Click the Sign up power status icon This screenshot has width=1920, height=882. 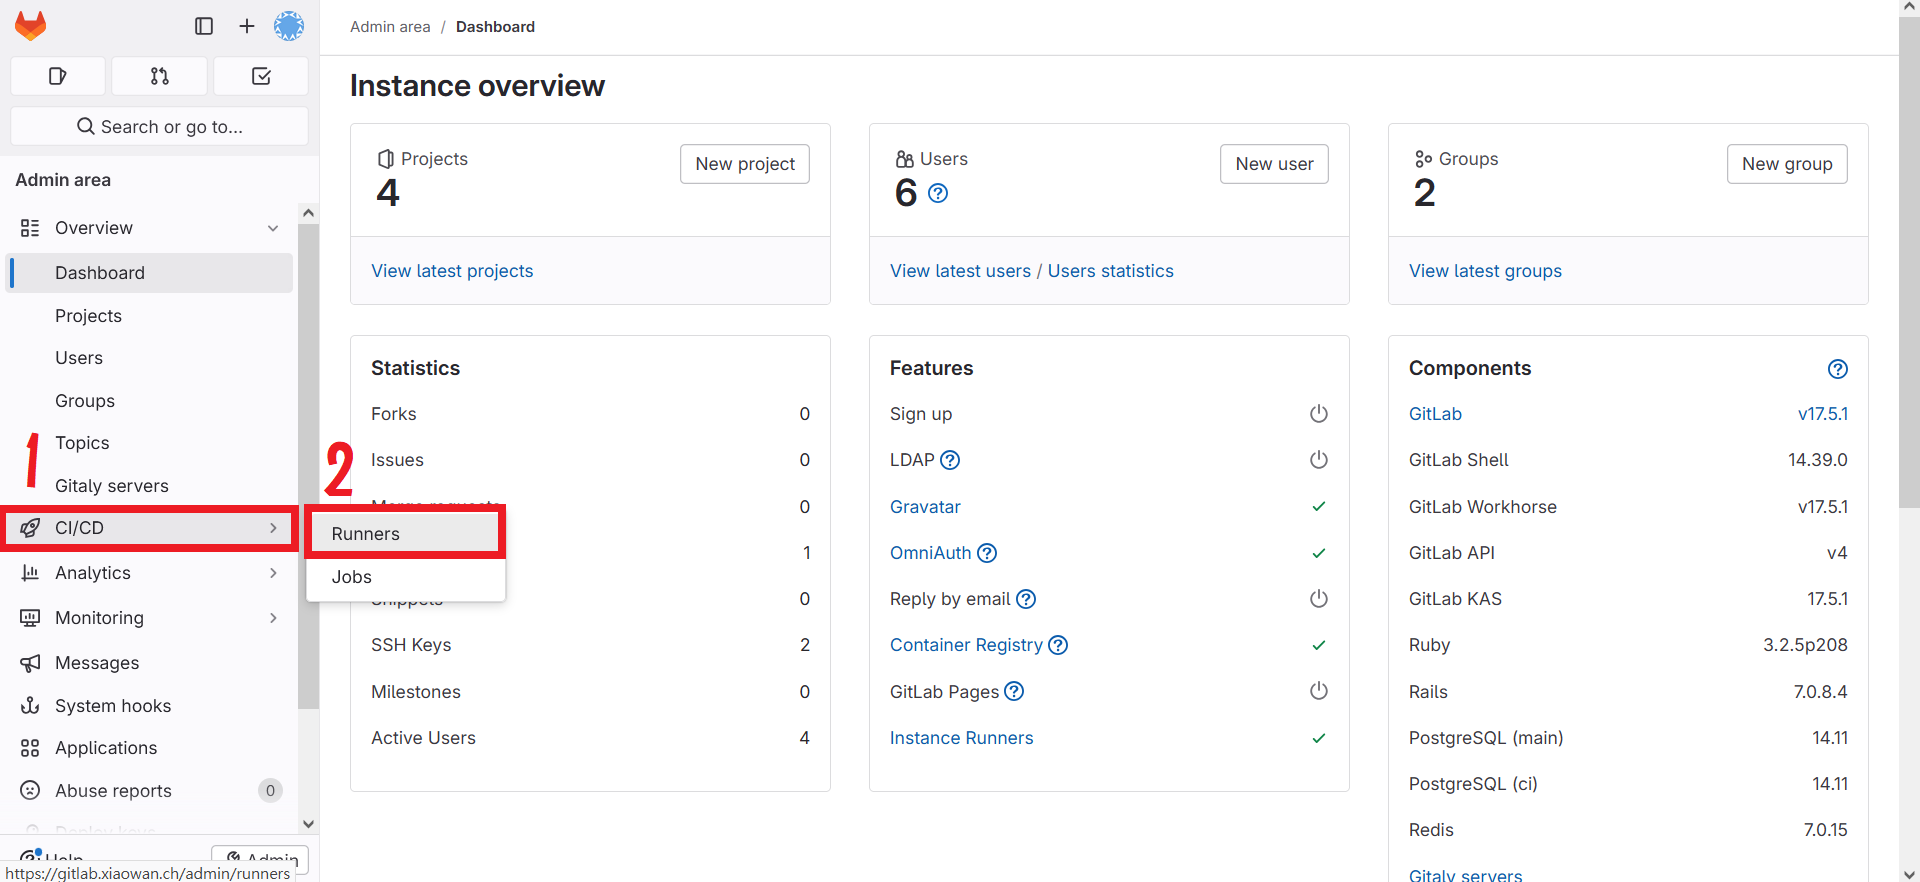[x=1319, y=414]
